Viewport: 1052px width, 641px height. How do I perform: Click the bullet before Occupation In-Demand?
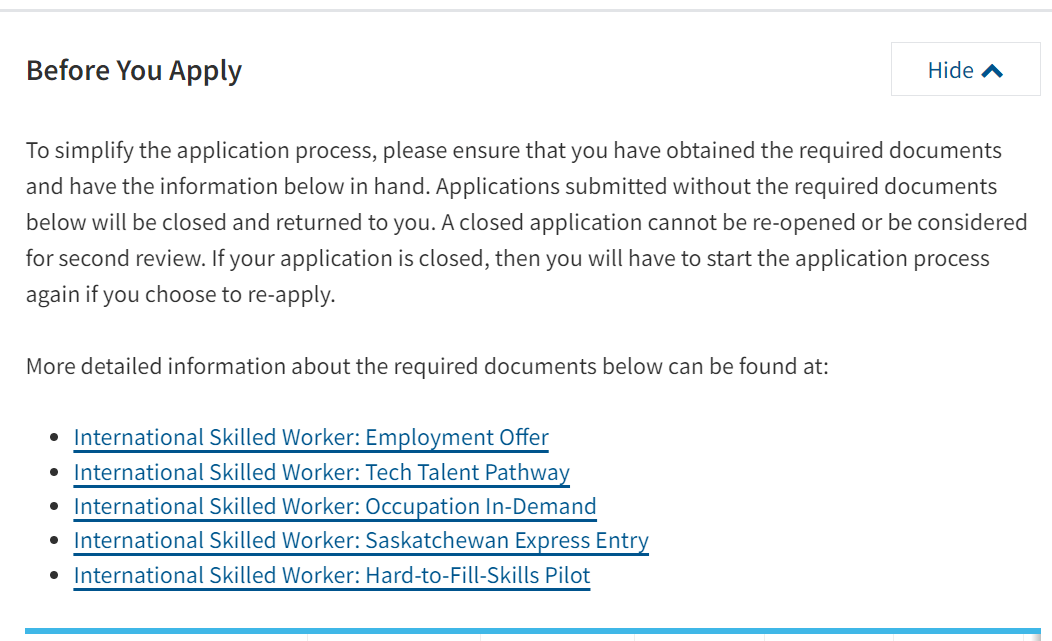pos(55,507)
